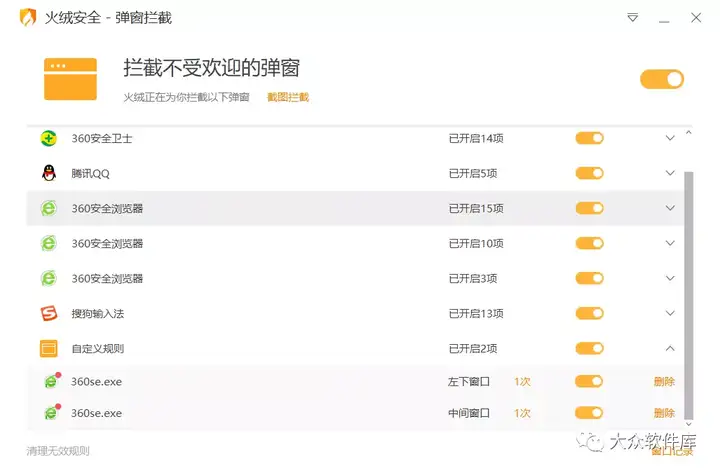Click the 自定义规则 orange window icon
The width and height of the screenshot is (720, 473).
[x=49, y=349]
